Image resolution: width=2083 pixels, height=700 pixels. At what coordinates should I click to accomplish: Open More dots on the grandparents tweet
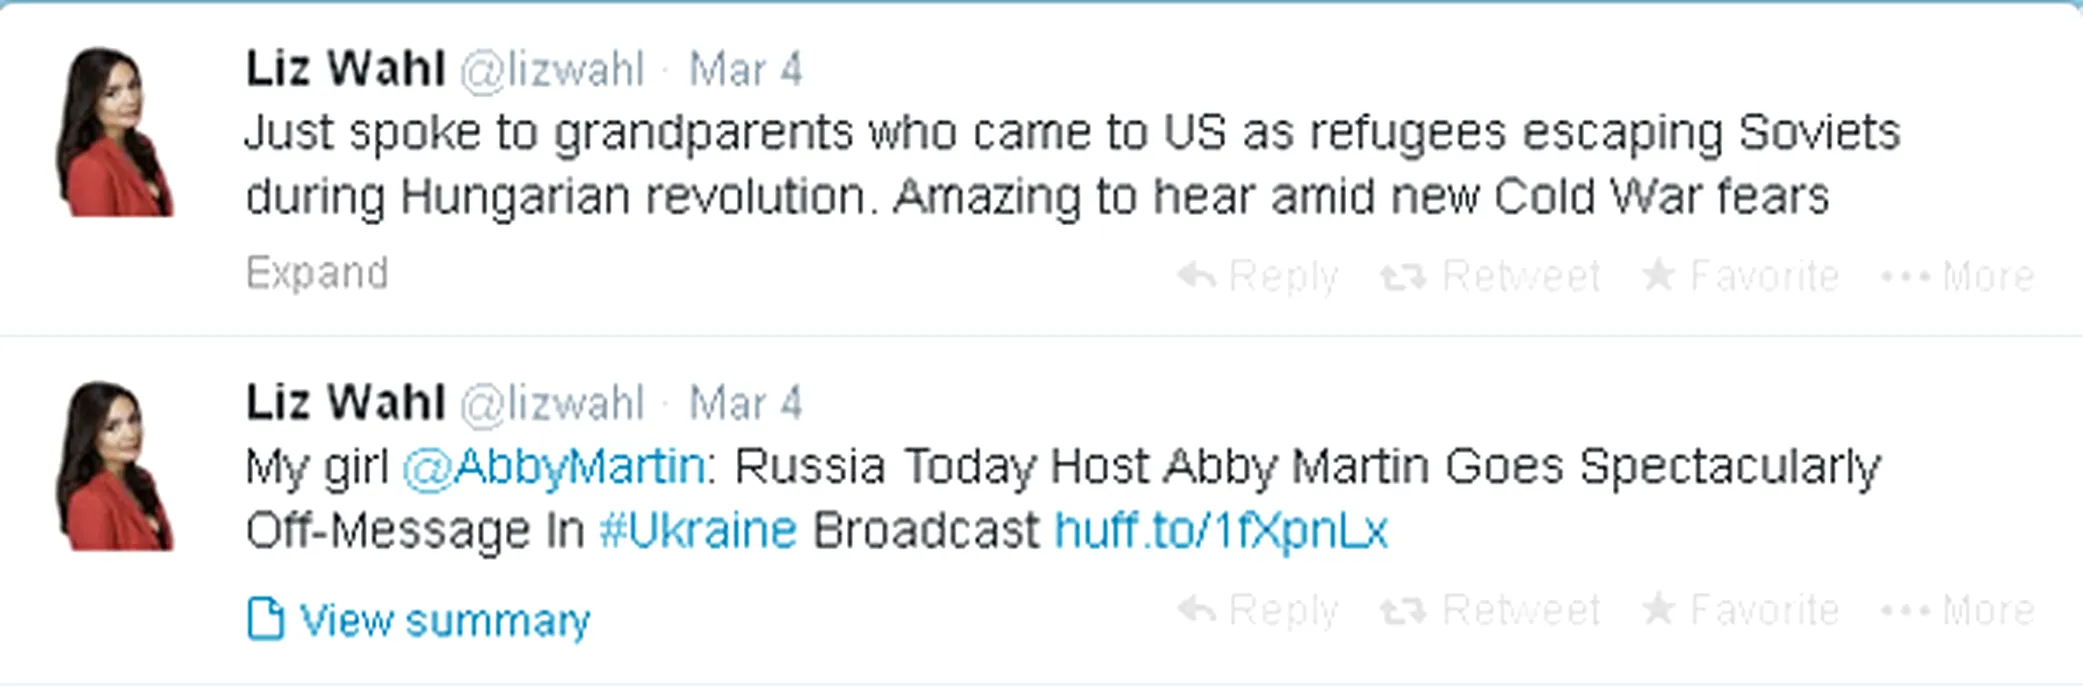tap(1906, 276)
